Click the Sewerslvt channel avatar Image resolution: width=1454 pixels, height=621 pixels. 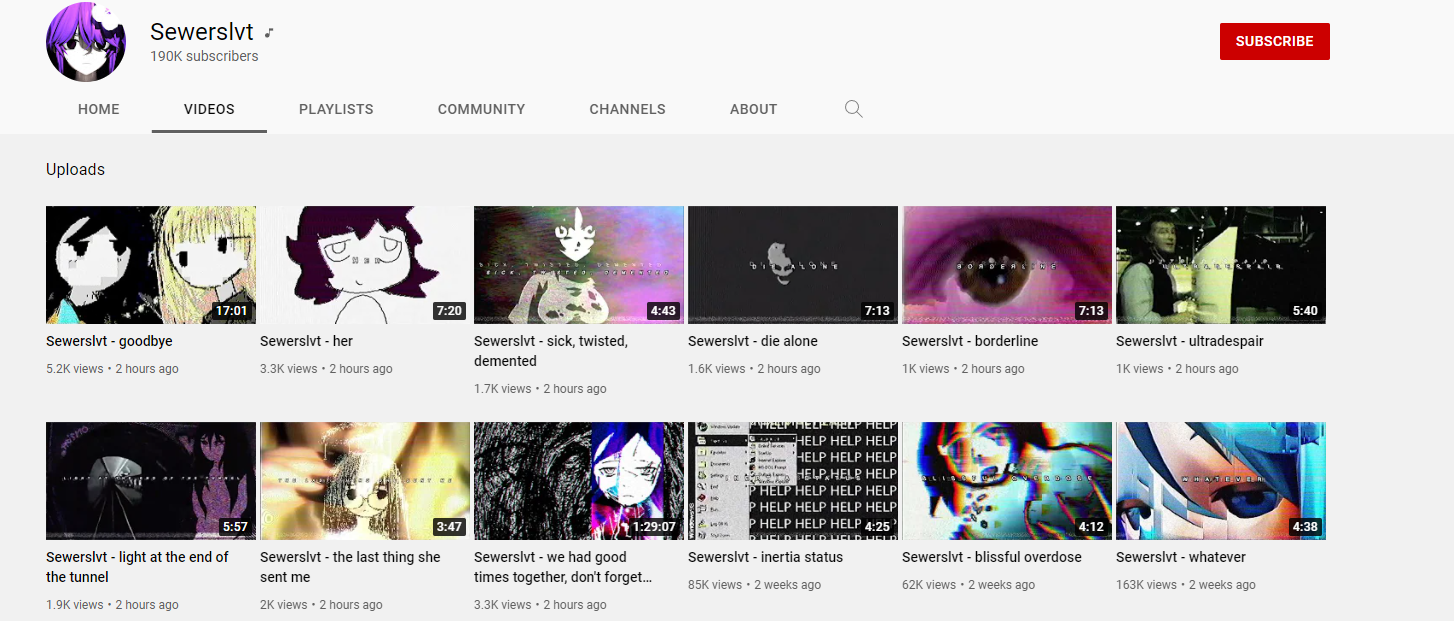(86, 42)
